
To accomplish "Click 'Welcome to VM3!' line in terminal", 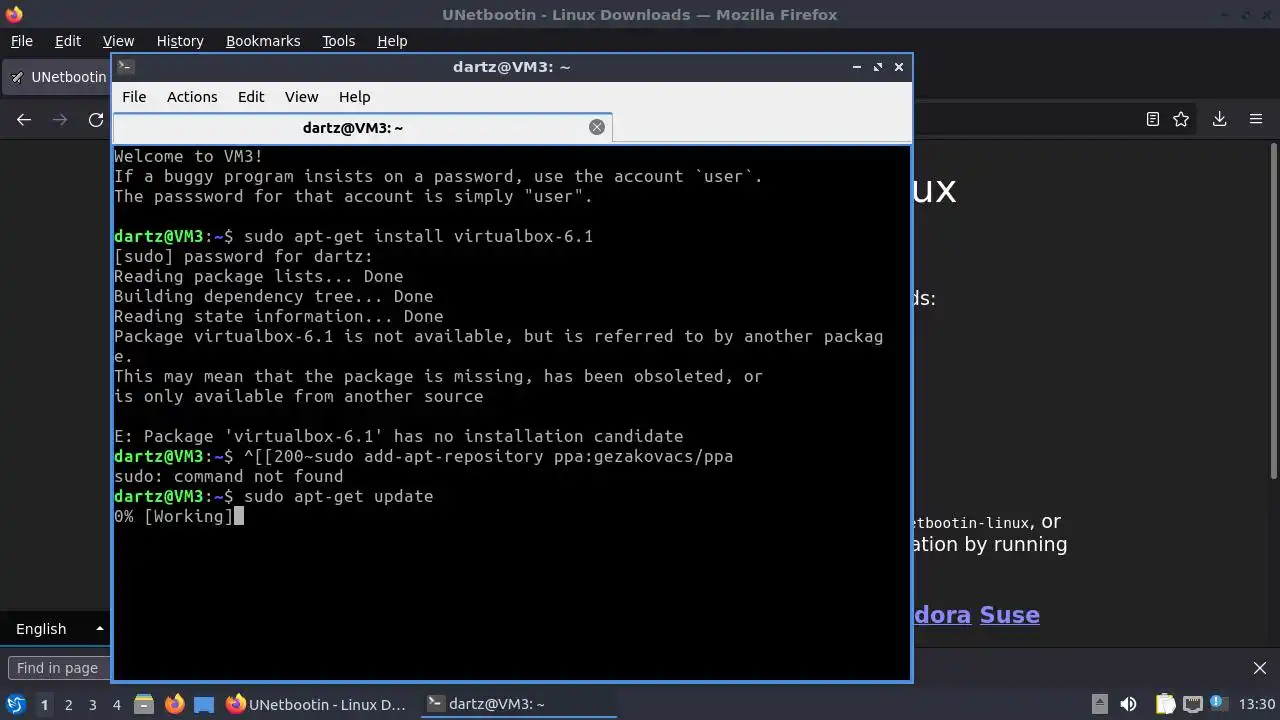I will [188, 156].
